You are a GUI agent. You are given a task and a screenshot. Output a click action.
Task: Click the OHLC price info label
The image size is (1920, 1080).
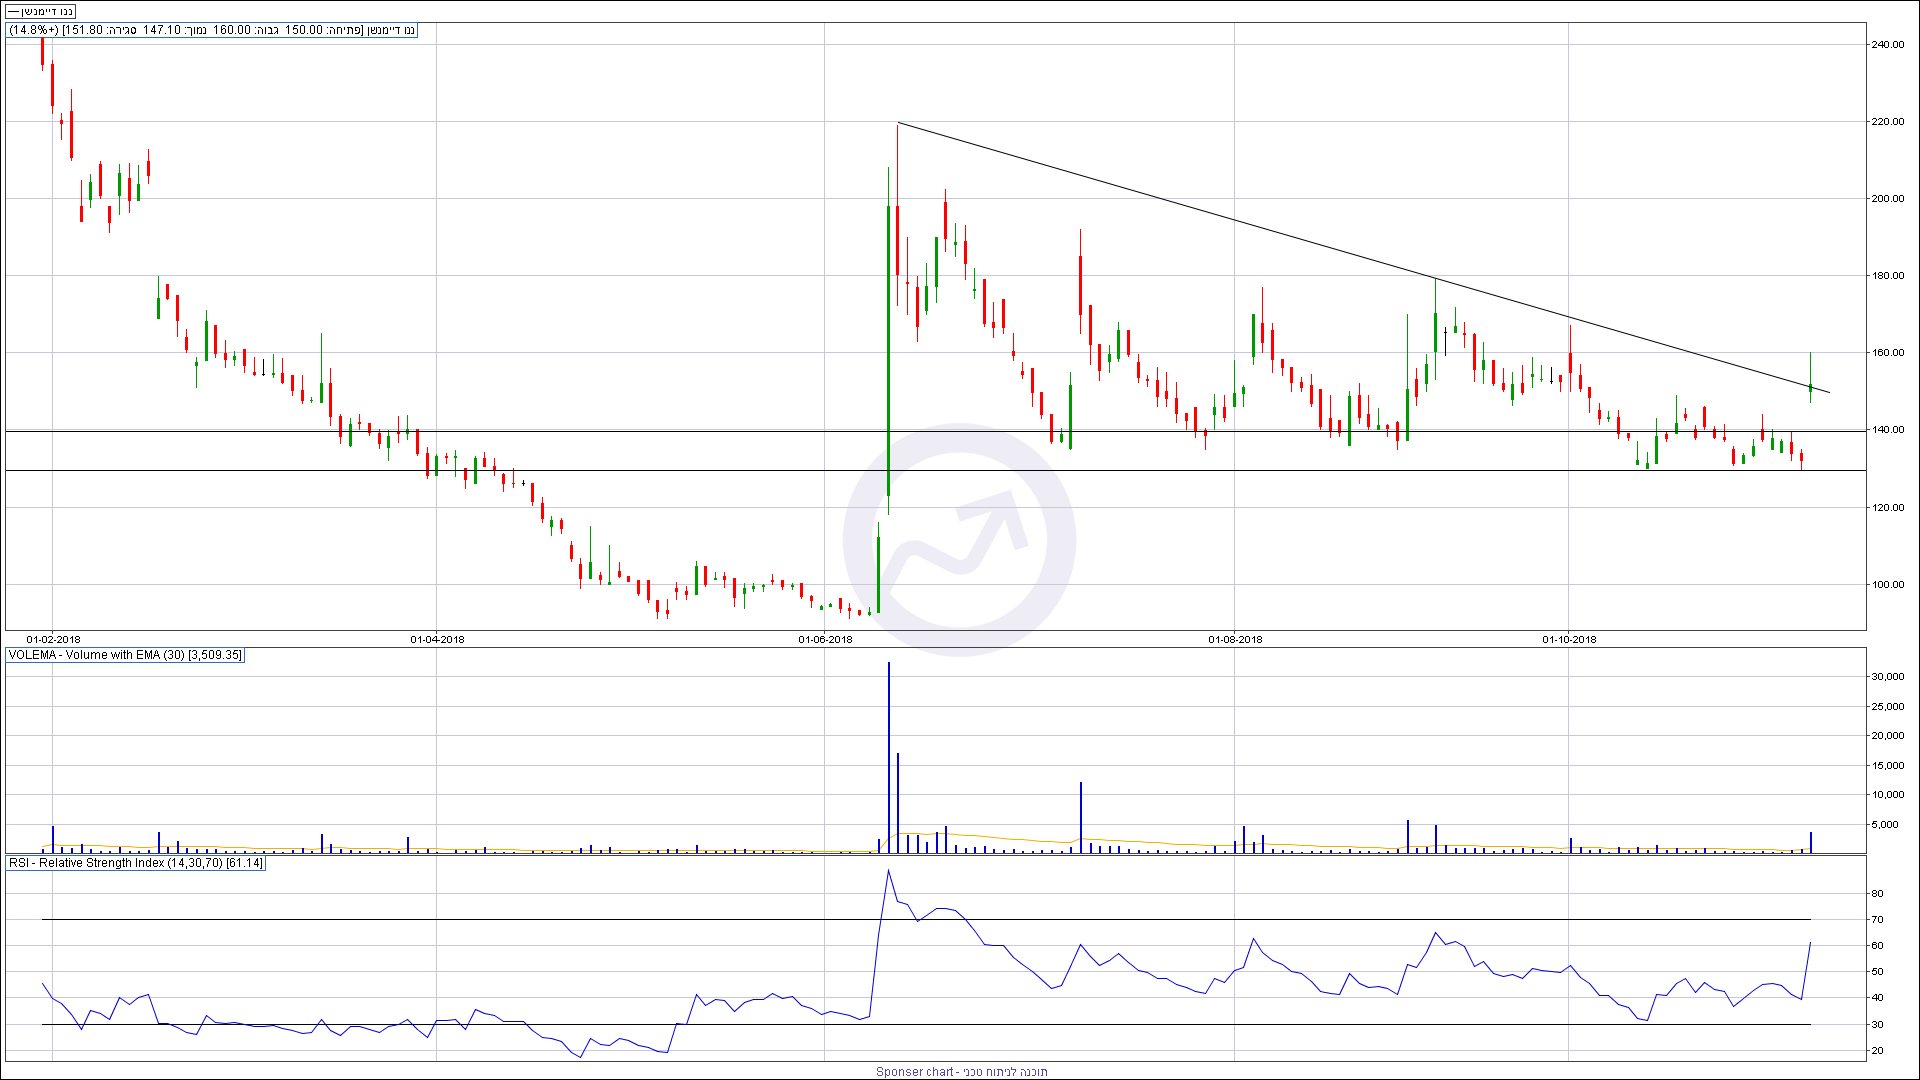212,30
